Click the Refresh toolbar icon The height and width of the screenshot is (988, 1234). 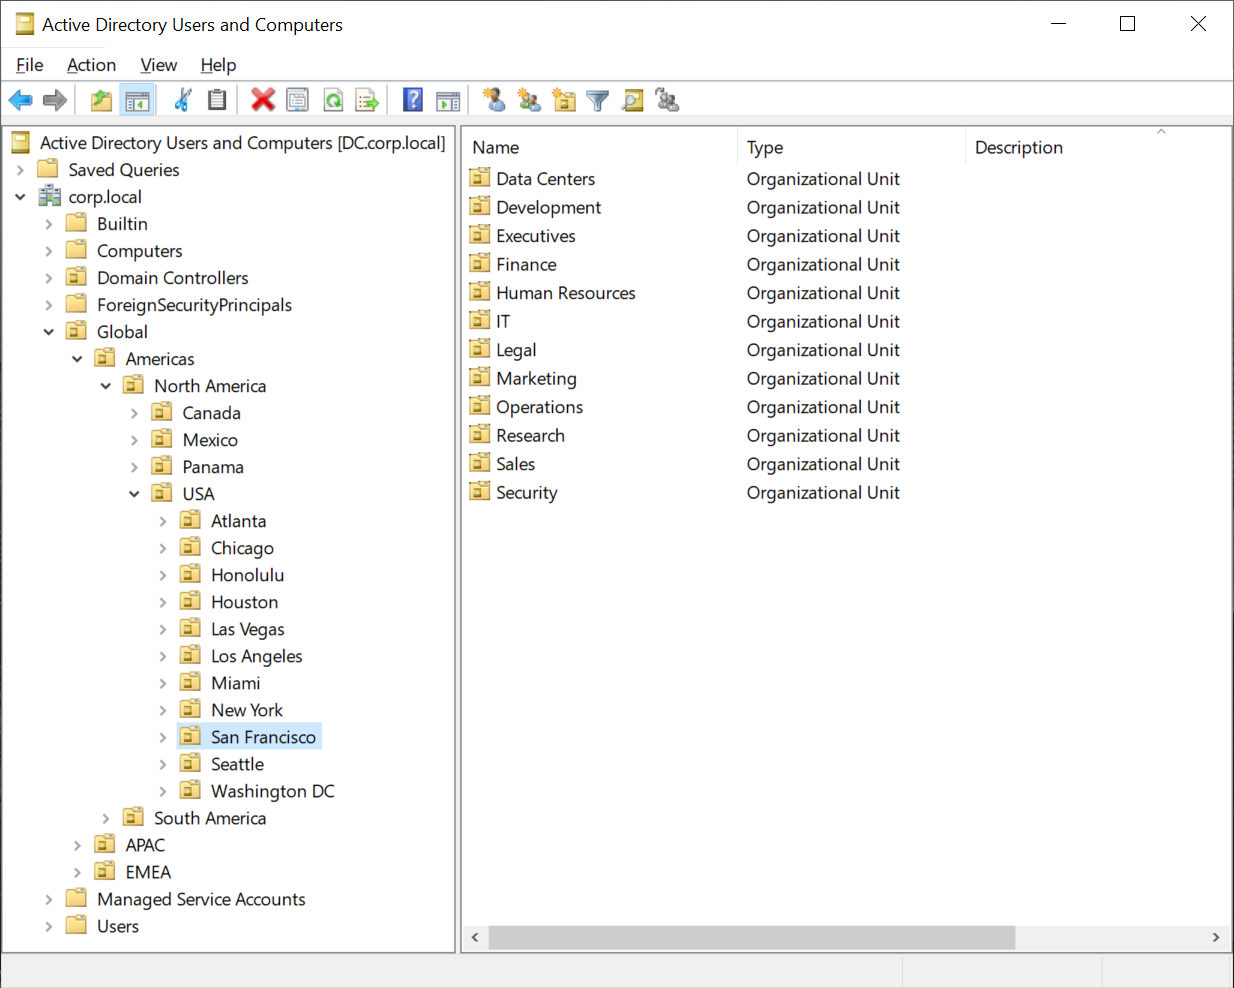[x=333, y=100]
